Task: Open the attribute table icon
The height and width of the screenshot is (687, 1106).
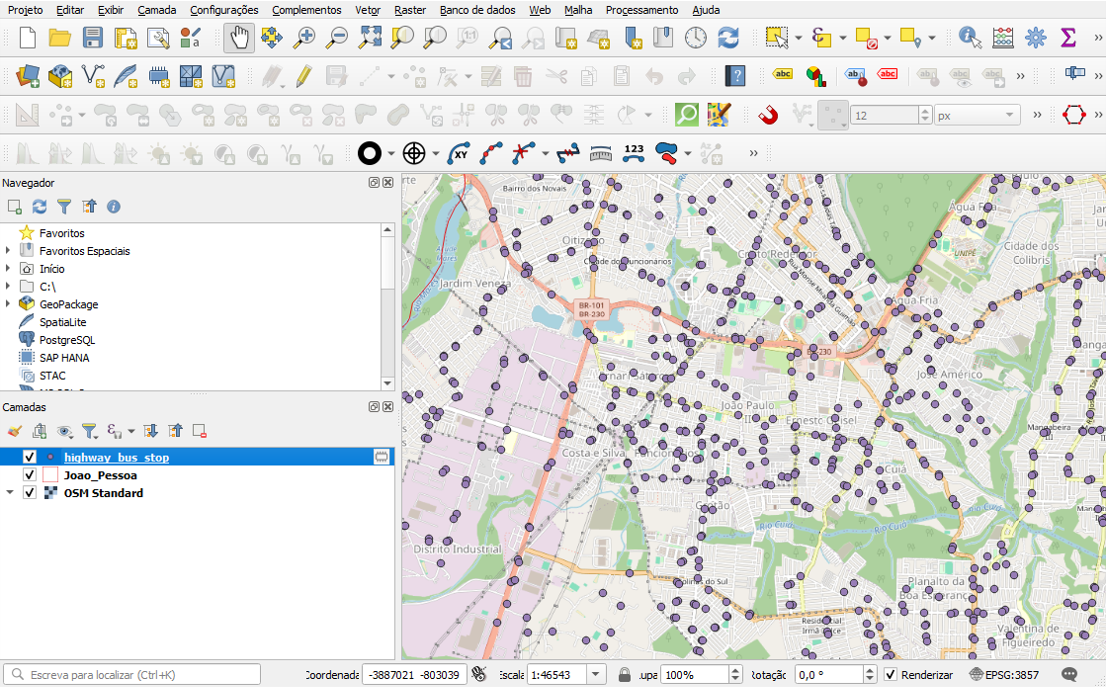Action: tap(1003, 38)
